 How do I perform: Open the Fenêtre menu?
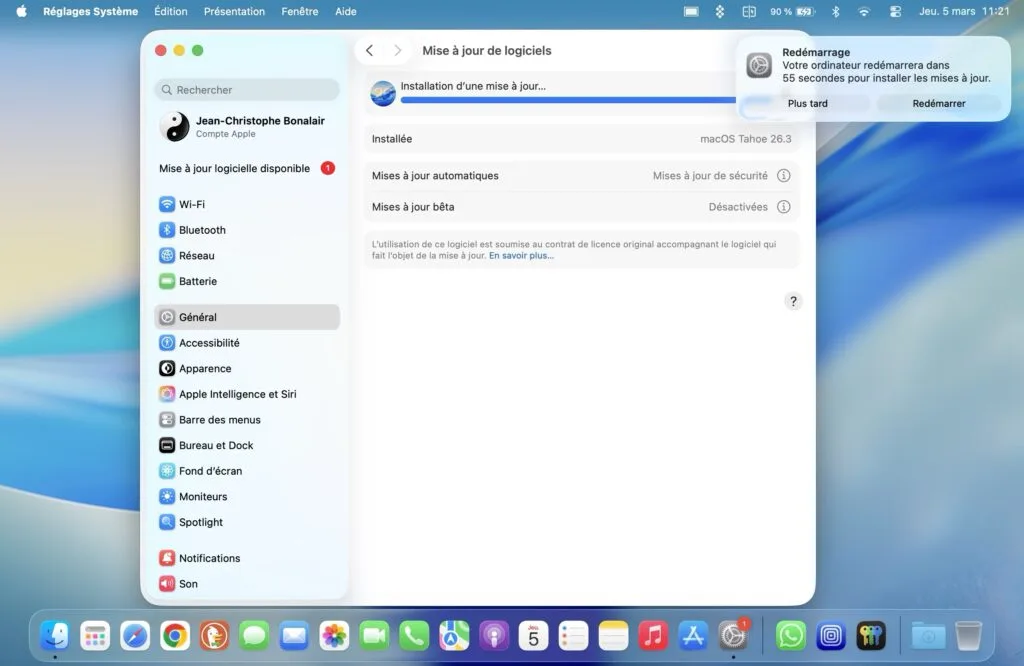(x=300, y=11)
